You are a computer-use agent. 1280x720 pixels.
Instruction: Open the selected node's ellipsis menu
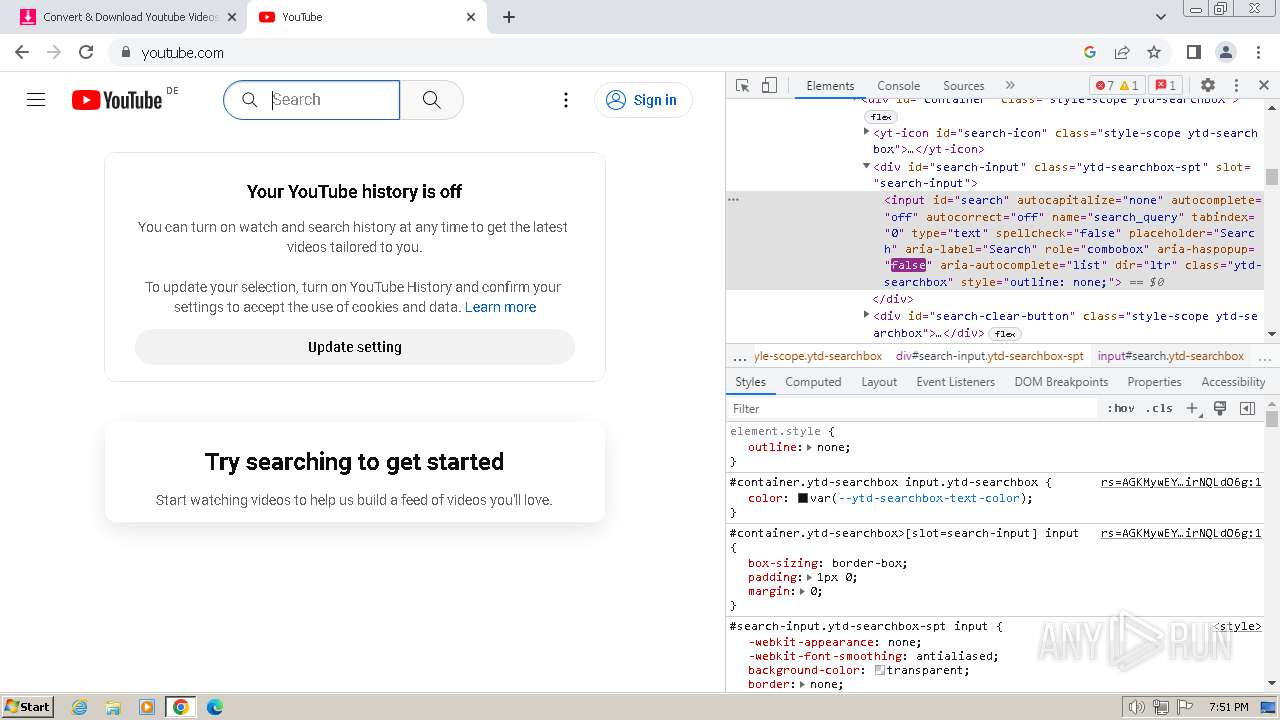coord(733,200)
